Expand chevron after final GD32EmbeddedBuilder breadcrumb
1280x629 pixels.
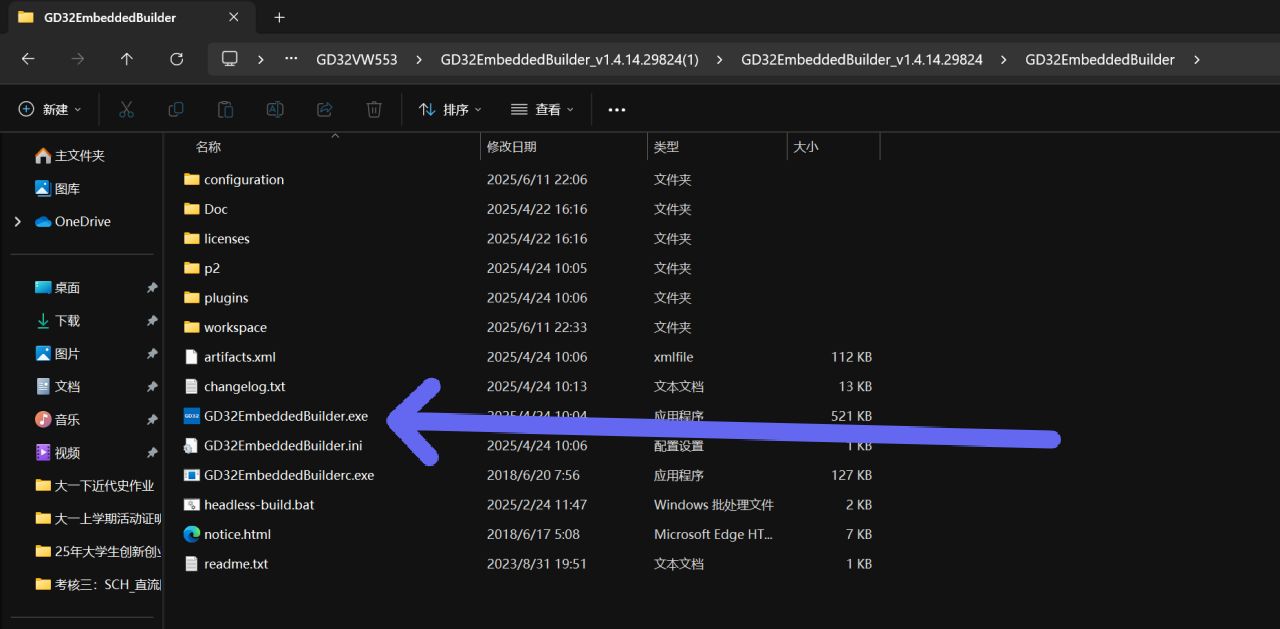pos(1196,59)
